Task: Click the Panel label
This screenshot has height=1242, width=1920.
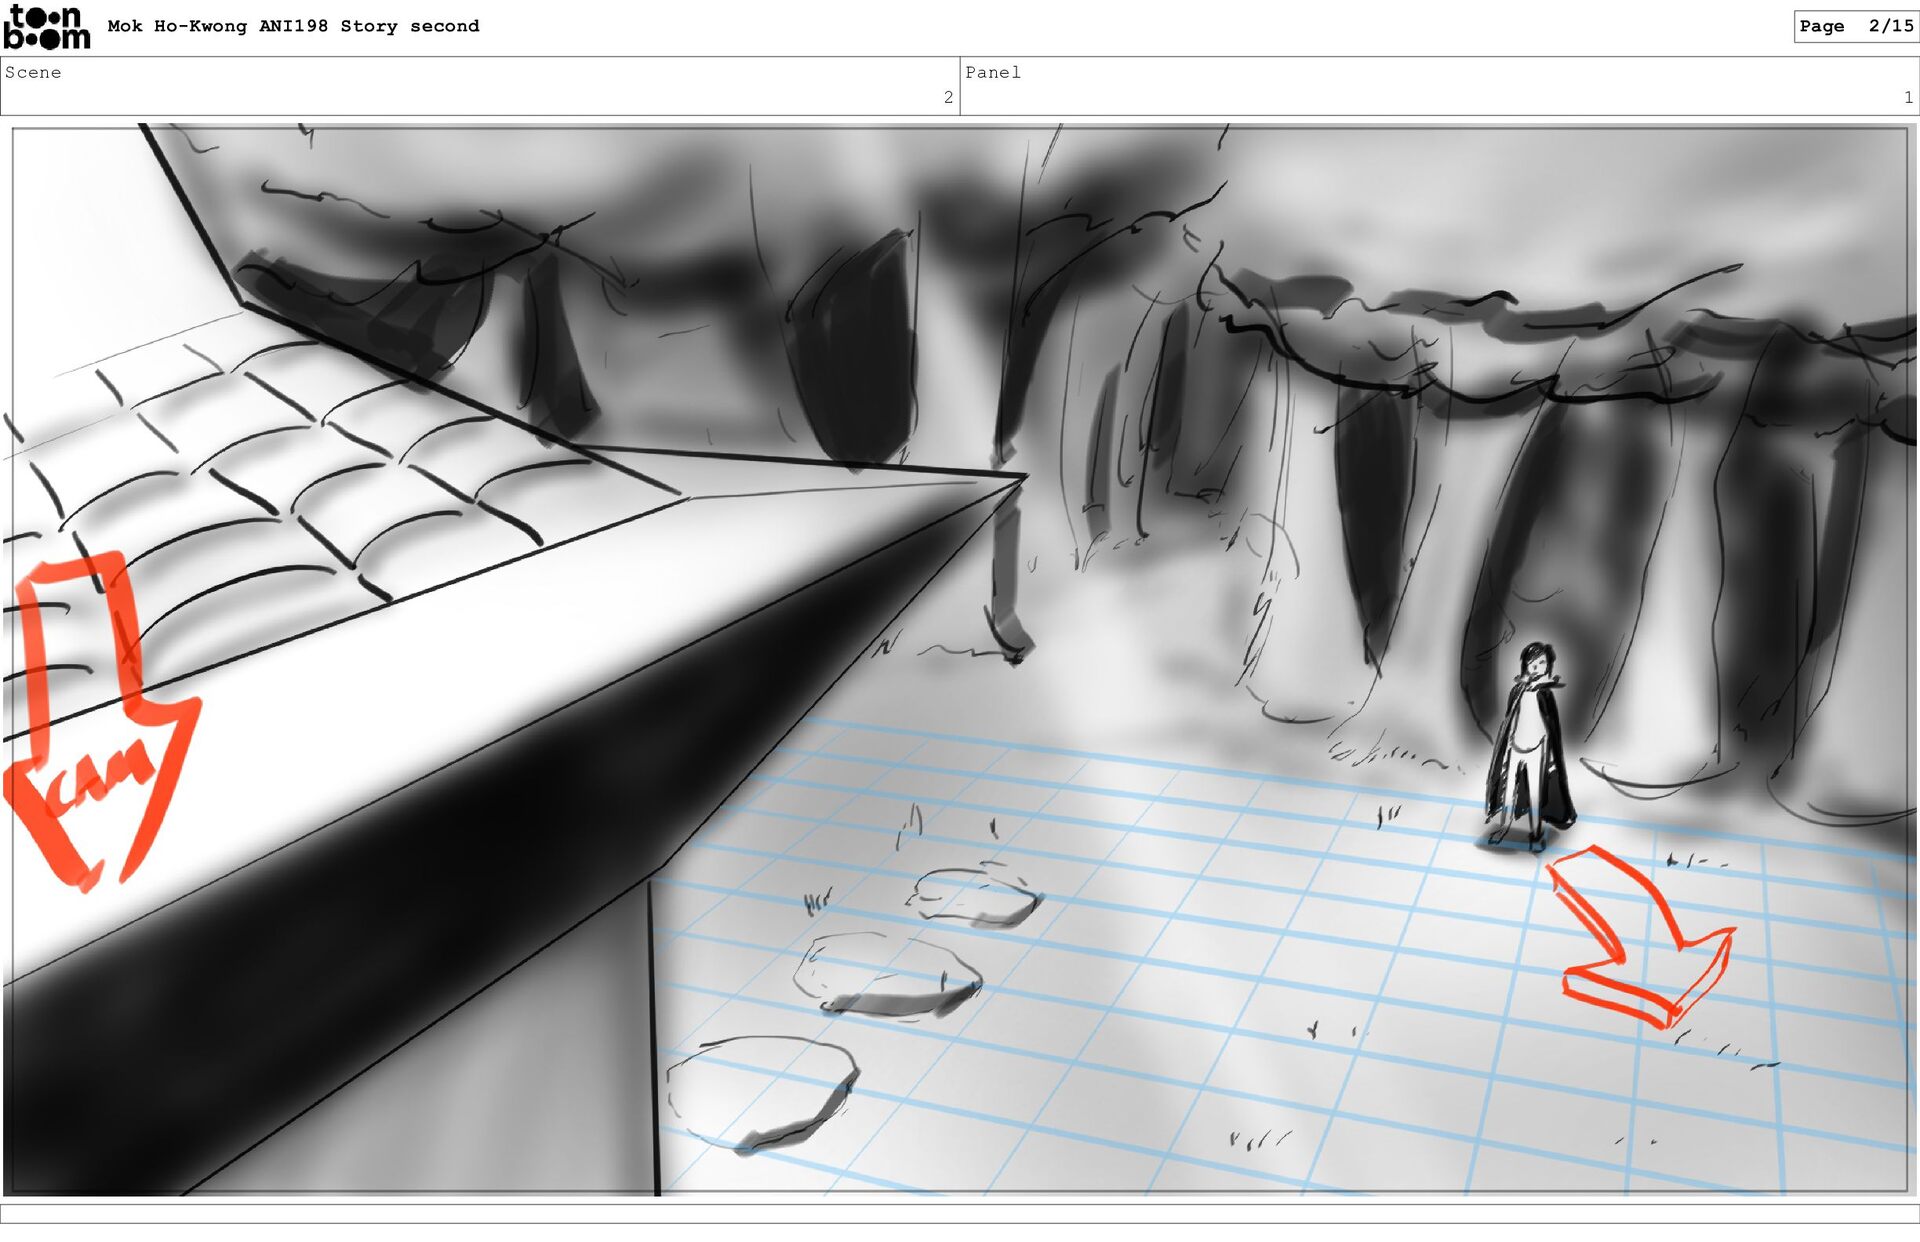Action: click(992, 73)
